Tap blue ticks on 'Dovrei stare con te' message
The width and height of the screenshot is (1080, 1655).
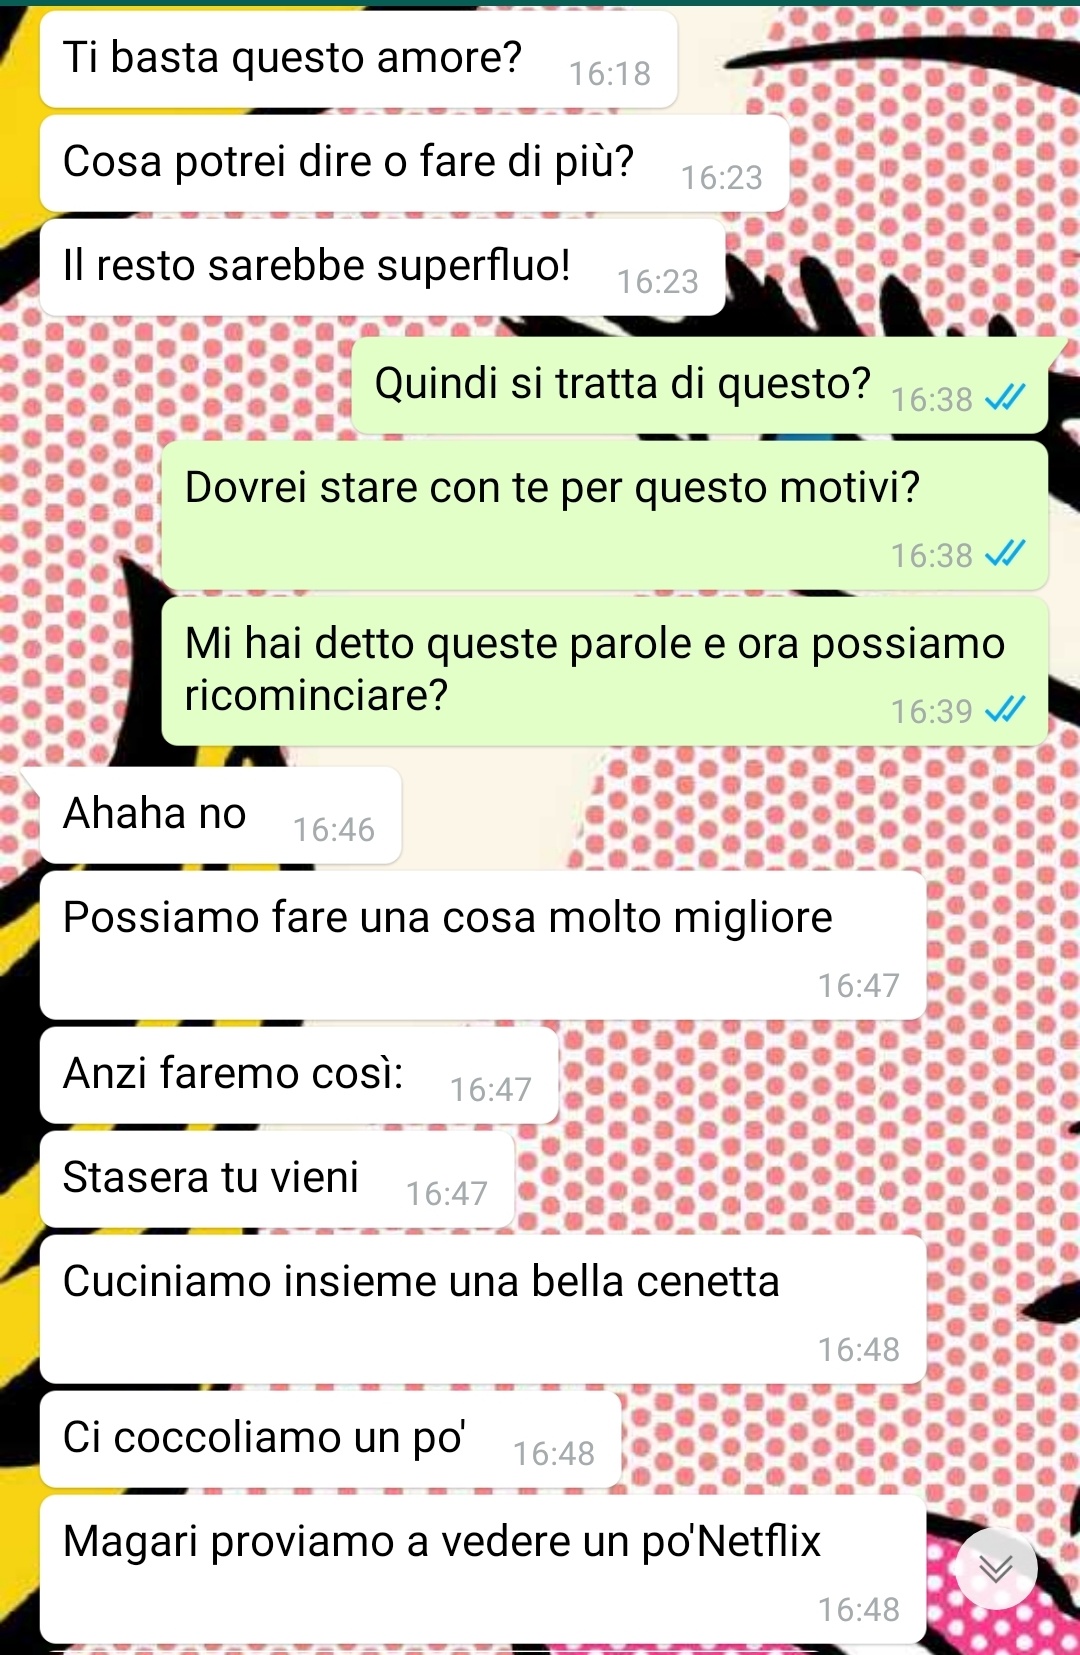click(1005, 555)
